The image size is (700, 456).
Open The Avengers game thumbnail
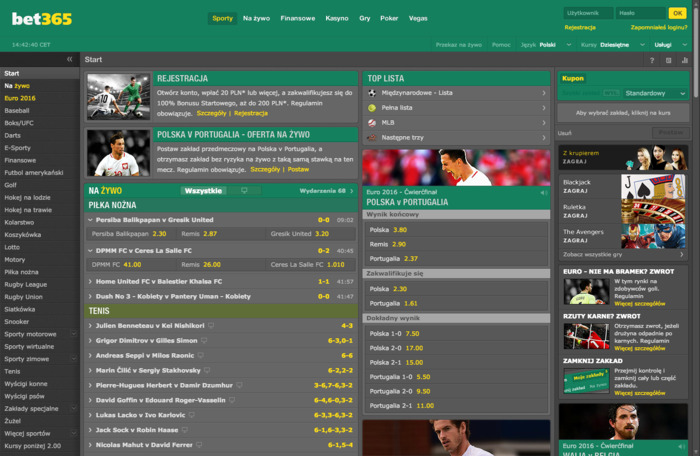pos(653,236)
